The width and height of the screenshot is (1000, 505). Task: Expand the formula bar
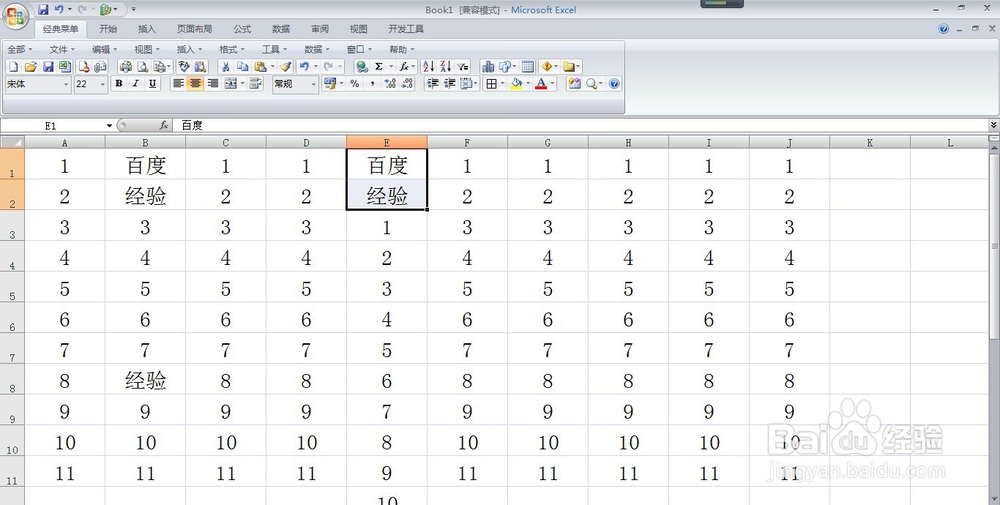993,125
